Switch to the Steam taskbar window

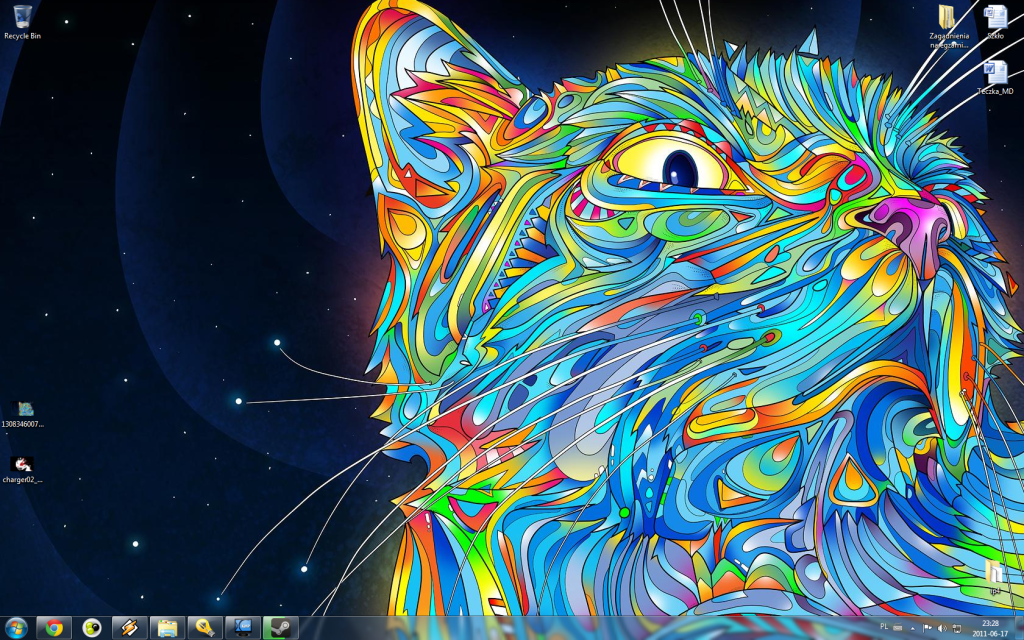(281, 628)
